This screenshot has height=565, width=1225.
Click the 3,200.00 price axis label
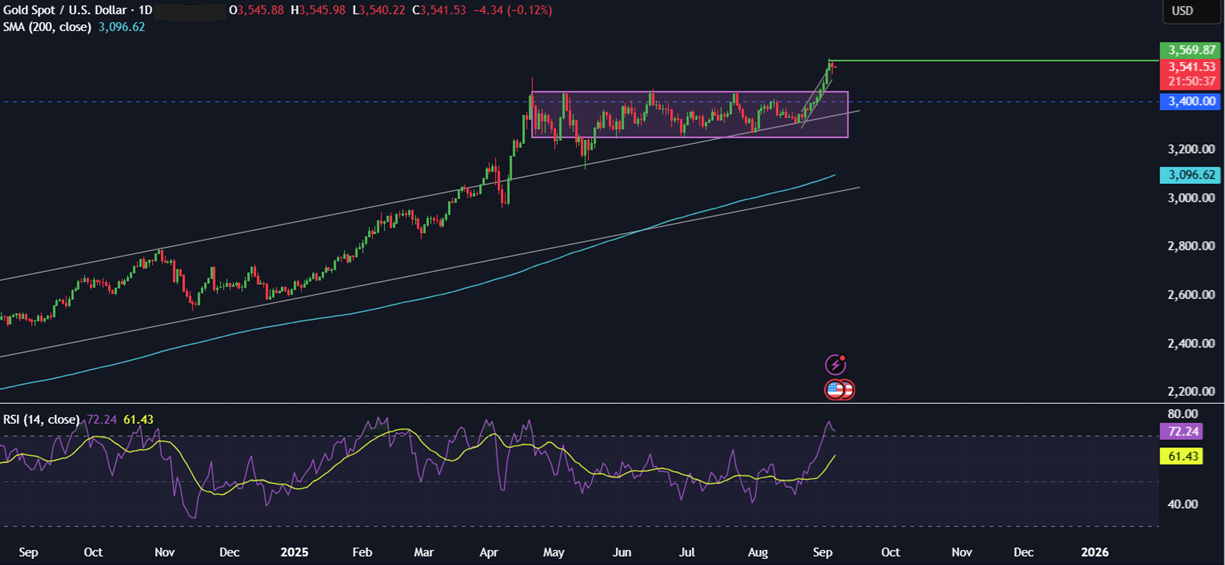point(1190,149)
